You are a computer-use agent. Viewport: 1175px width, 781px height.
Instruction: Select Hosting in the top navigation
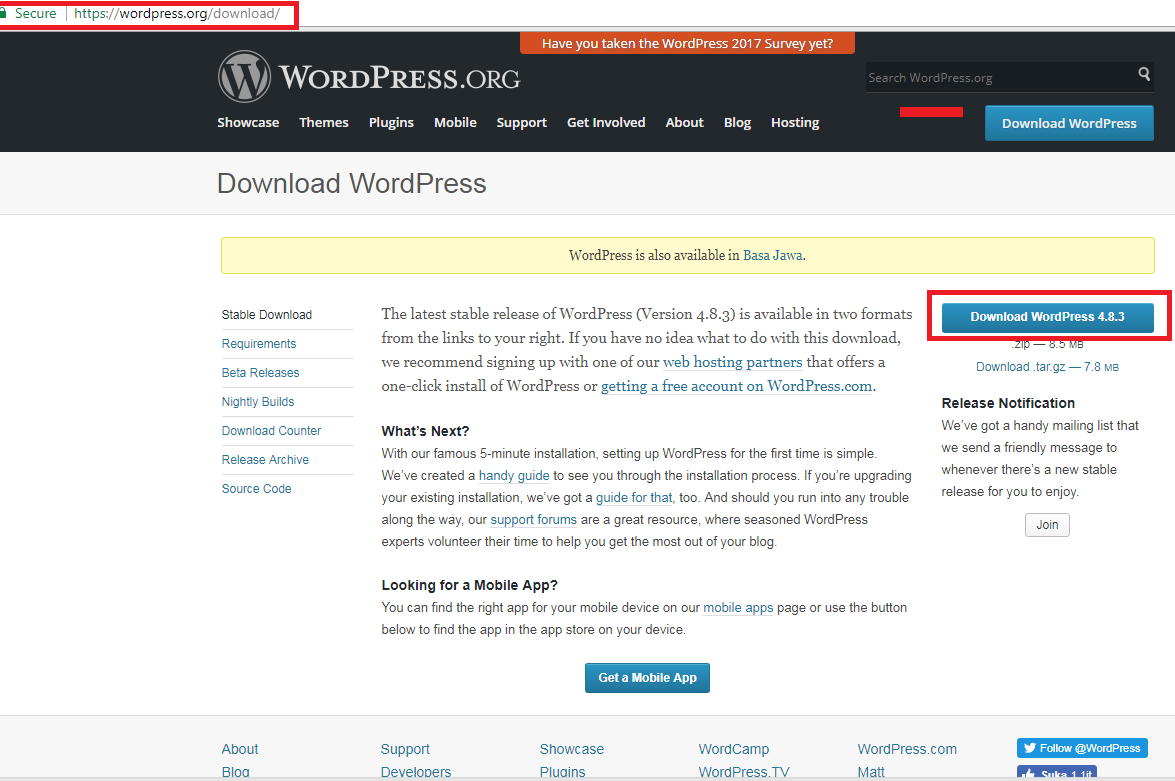[x=795, y=122]
